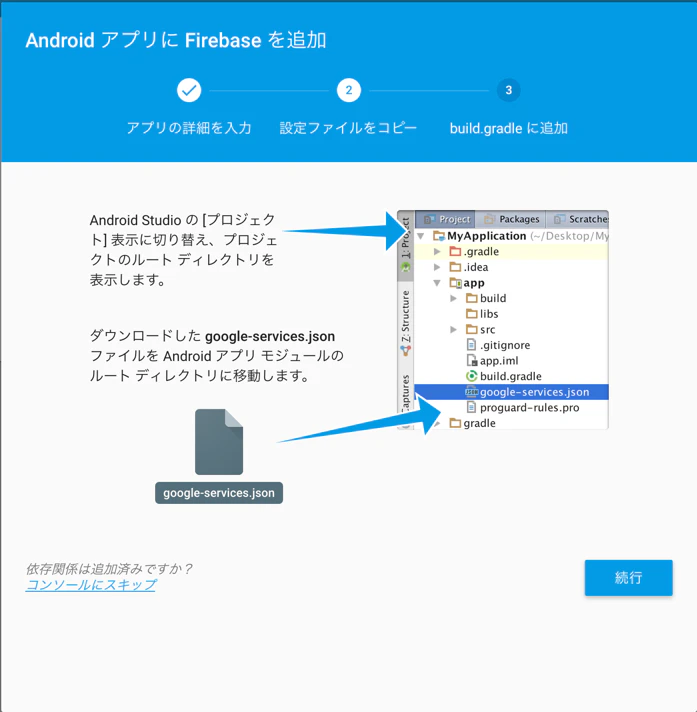697x712 pixels.
Task: Click the JSON icon of google-services.json
Action: point(472,392)
